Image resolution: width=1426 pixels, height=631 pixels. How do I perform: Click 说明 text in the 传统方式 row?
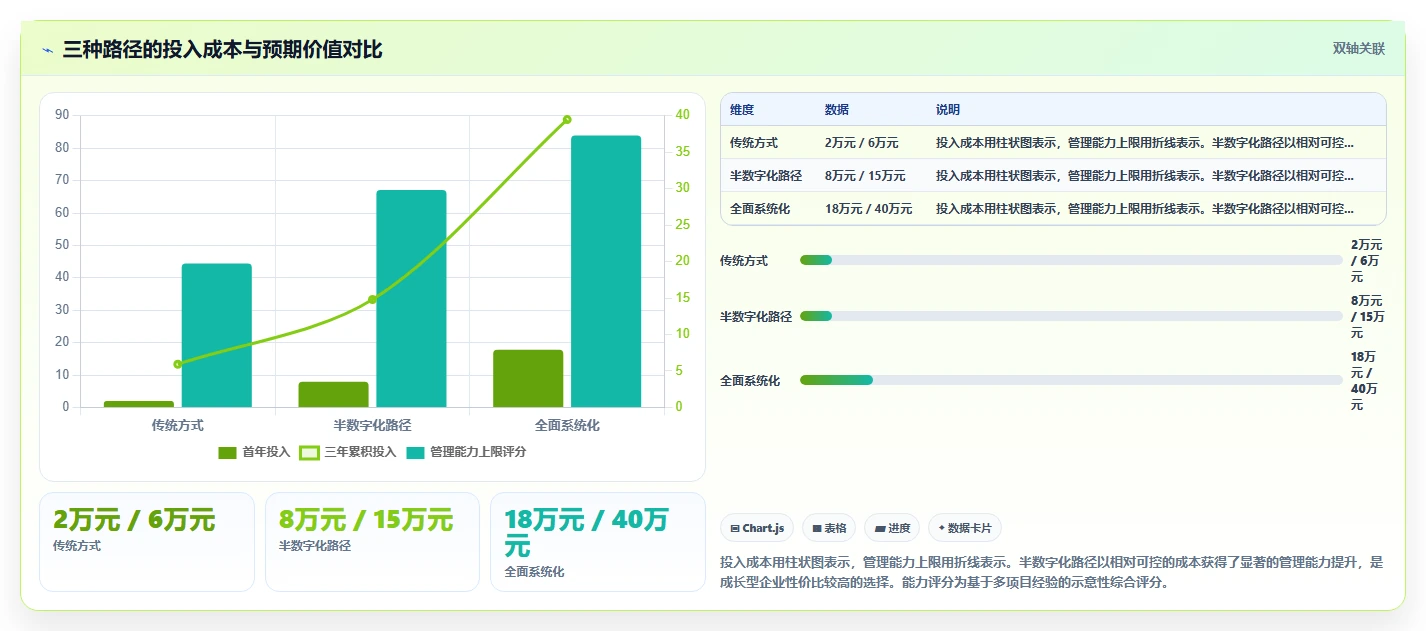[x=1145, y=143]
